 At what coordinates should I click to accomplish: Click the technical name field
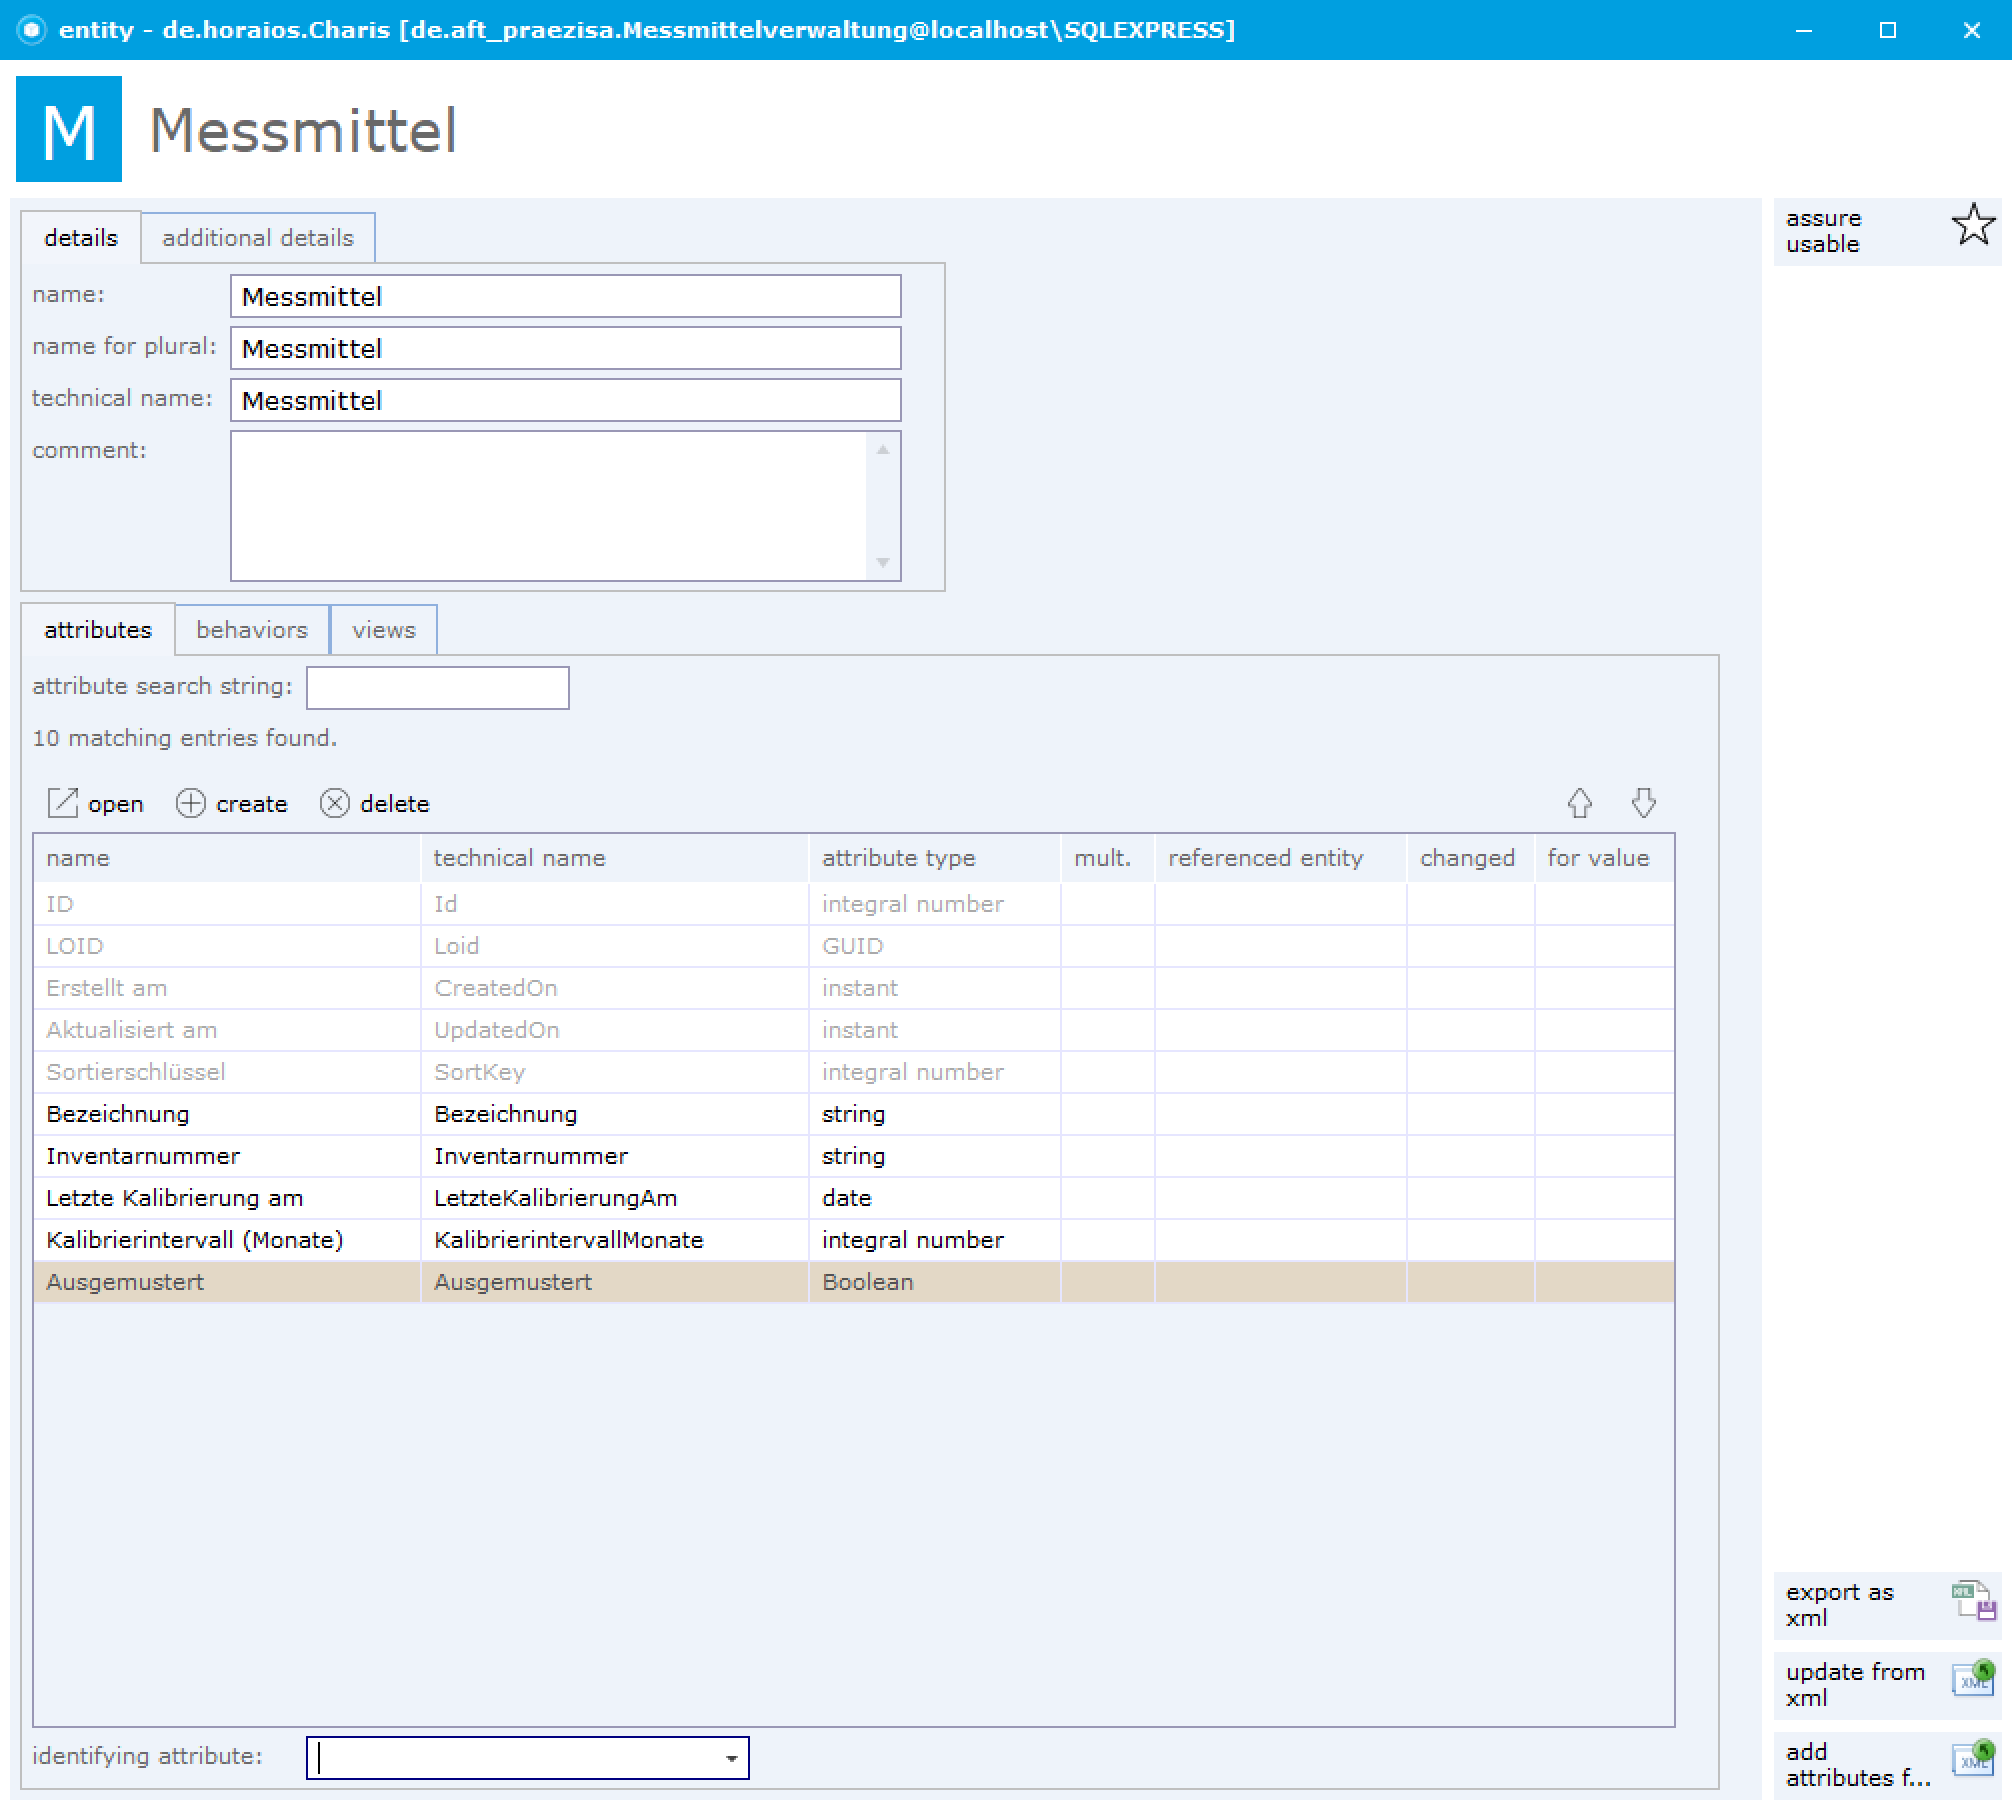click(x=566, y=401)
